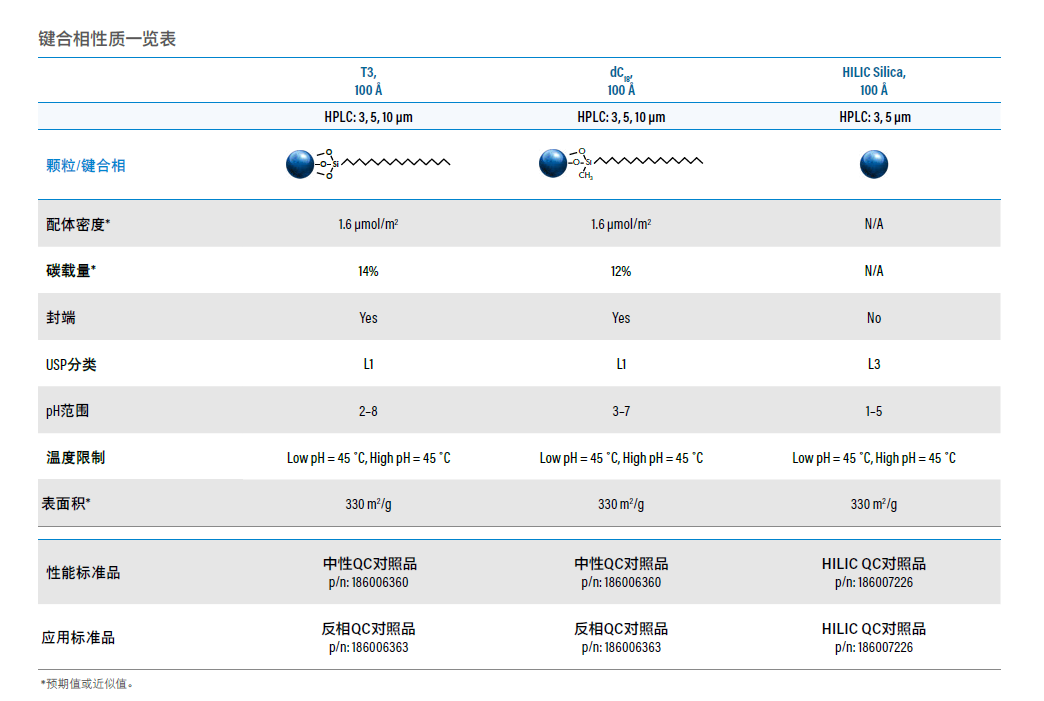The width and height of the screenshot is (1044, 701).
Task: Select the T3 ligand density 1.6 µmol/m²
Action: point(368,224)
